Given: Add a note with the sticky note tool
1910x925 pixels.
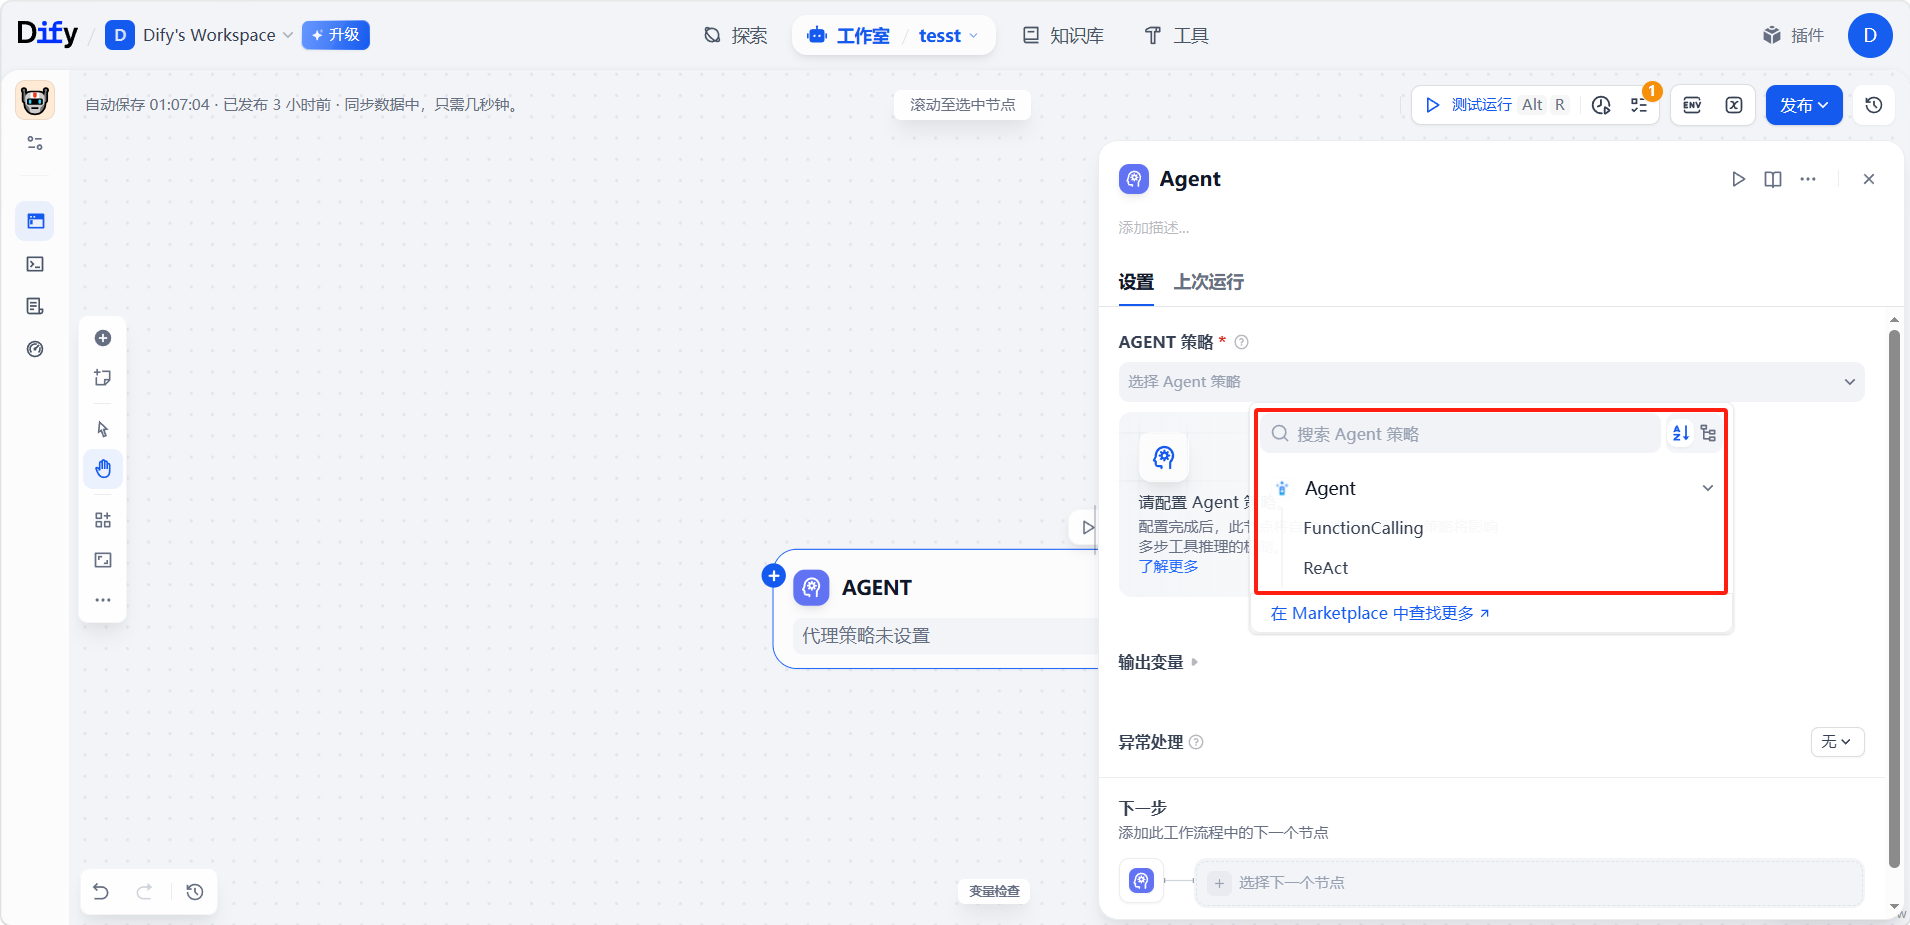Looking at the screenshot, I should point(103,378).
